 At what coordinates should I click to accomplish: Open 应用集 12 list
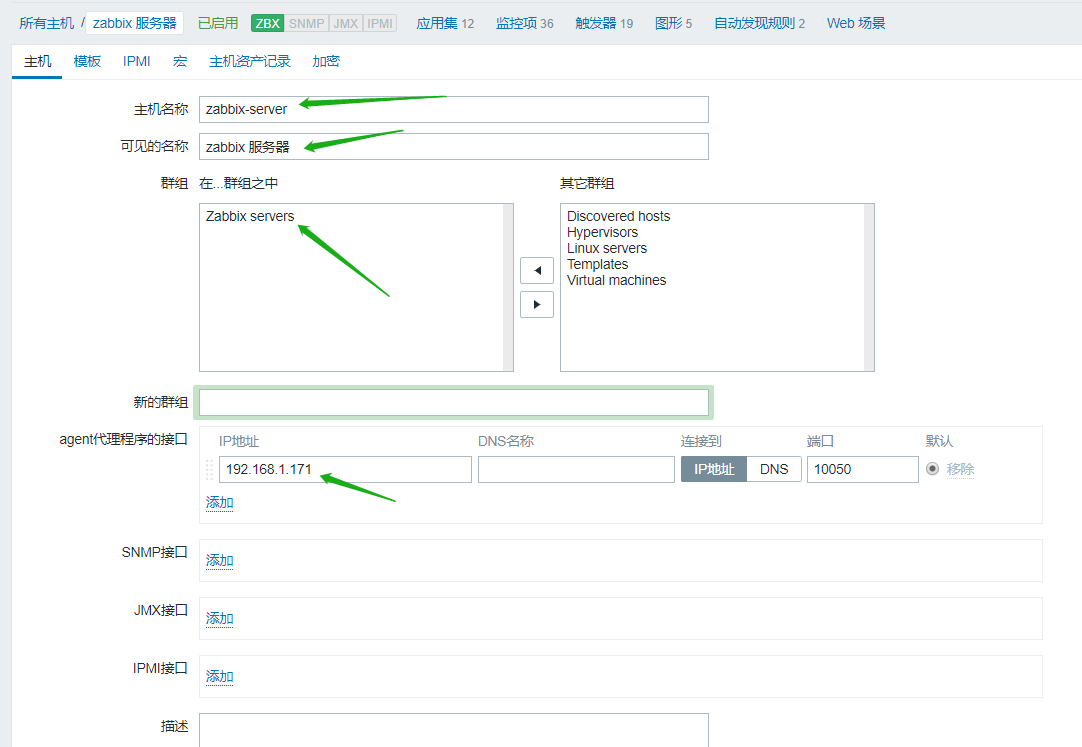coord(445,23)
